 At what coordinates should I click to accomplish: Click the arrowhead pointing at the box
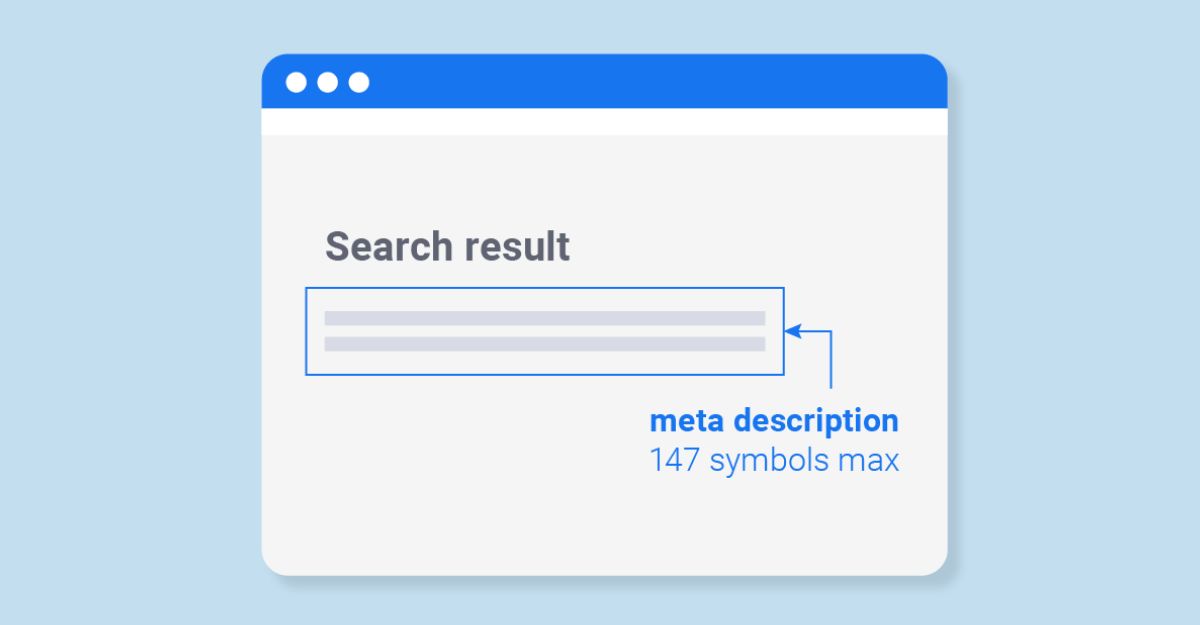point(792,331)
